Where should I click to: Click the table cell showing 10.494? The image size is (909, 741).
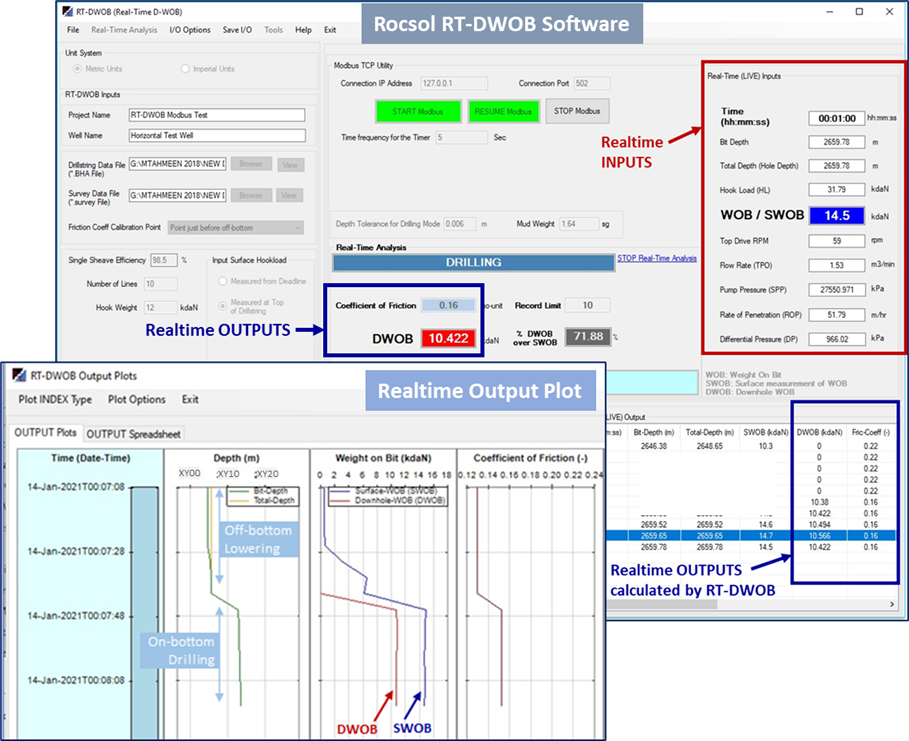click(x=819, y=525)
